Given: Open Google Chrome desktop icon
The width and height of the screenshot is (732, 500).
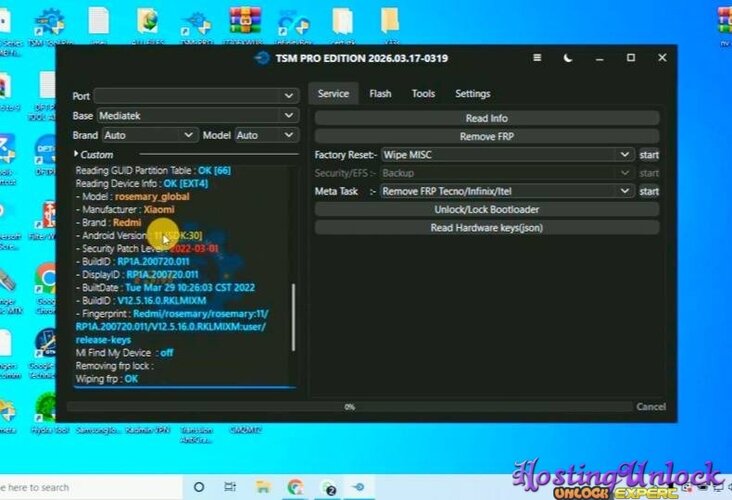Looking at the screenshot, I should pyautogui.click(x=46, y=277).
